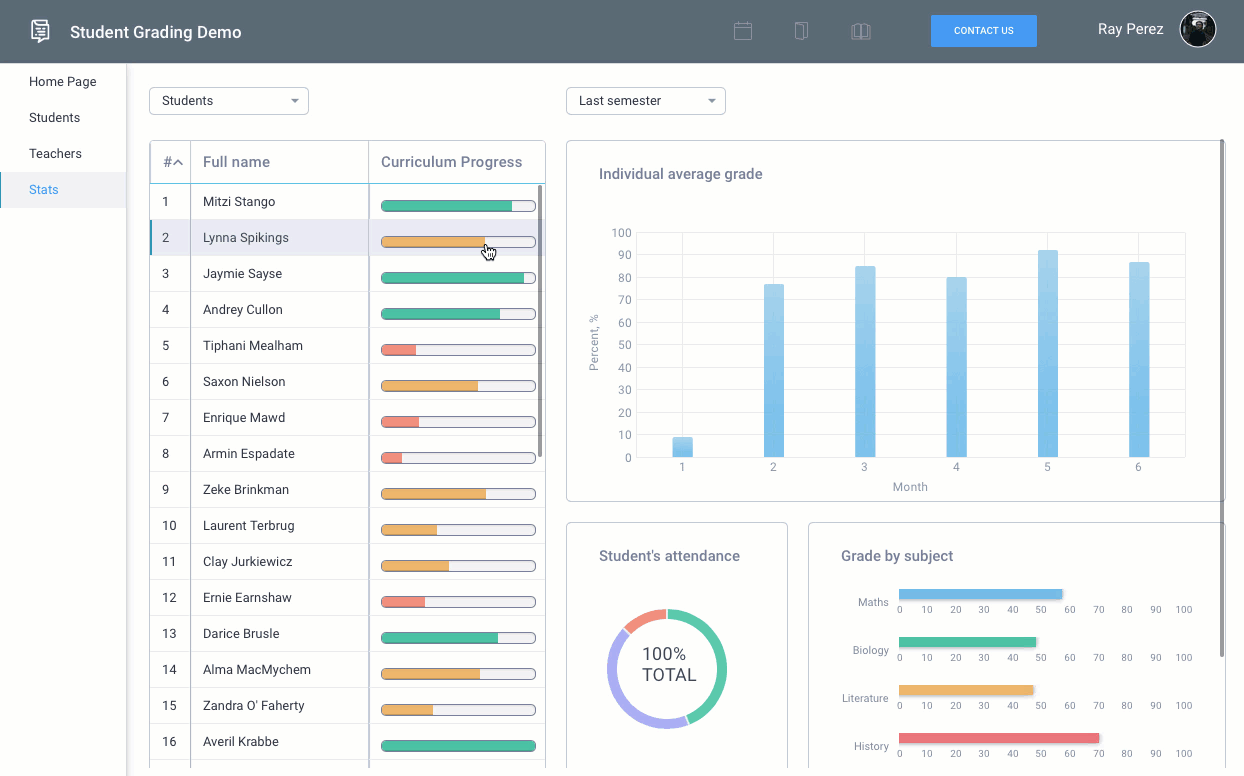The width and height of the screenshot is (1244, 776).
Task: Click the Student Grading Demo logo icon
Action: coord(40,31)
